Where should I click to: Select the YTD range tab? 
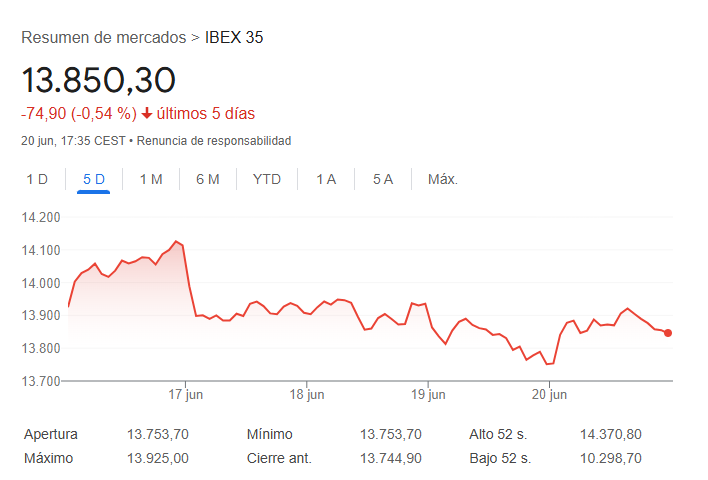click(x=267, y=179)
